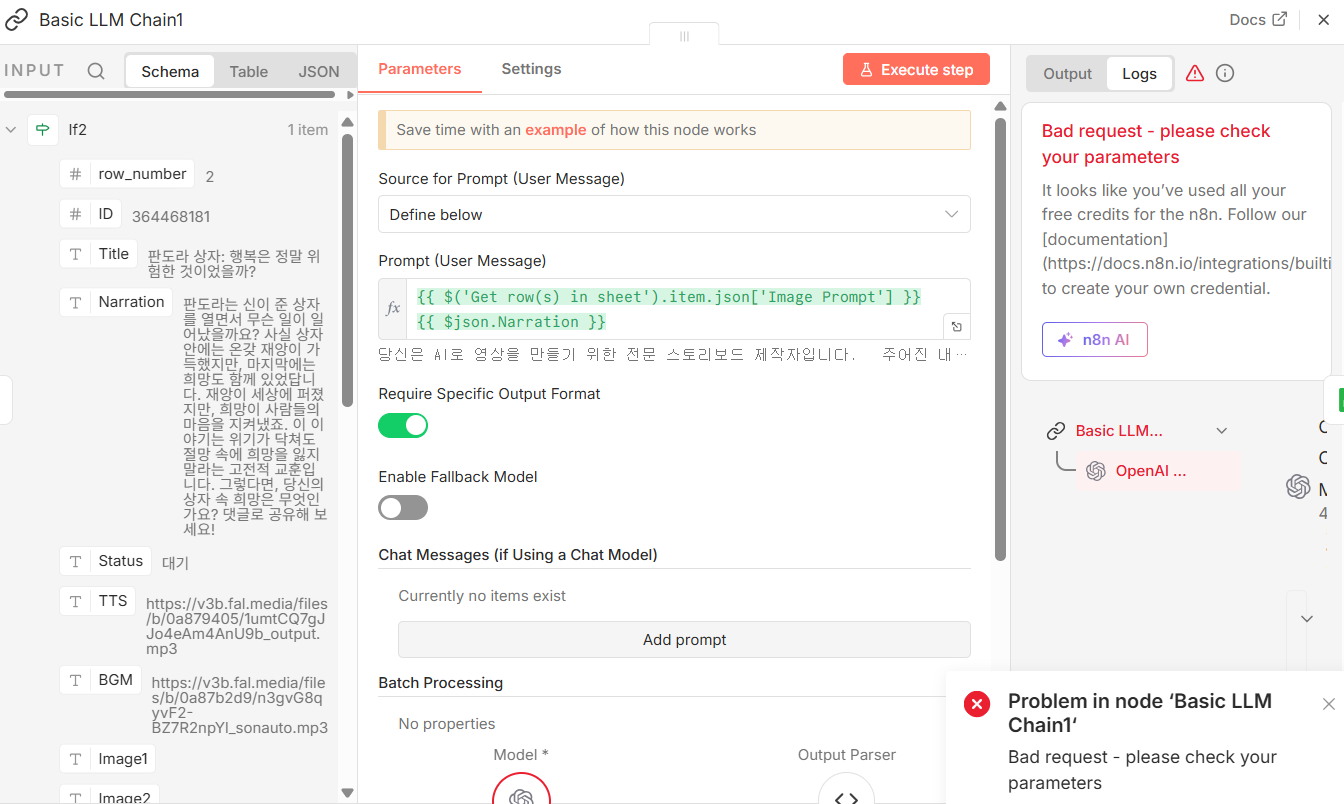
Task: Select the Basic LLM log entry
Action: pyautogui.click(x=1119, y=431)
